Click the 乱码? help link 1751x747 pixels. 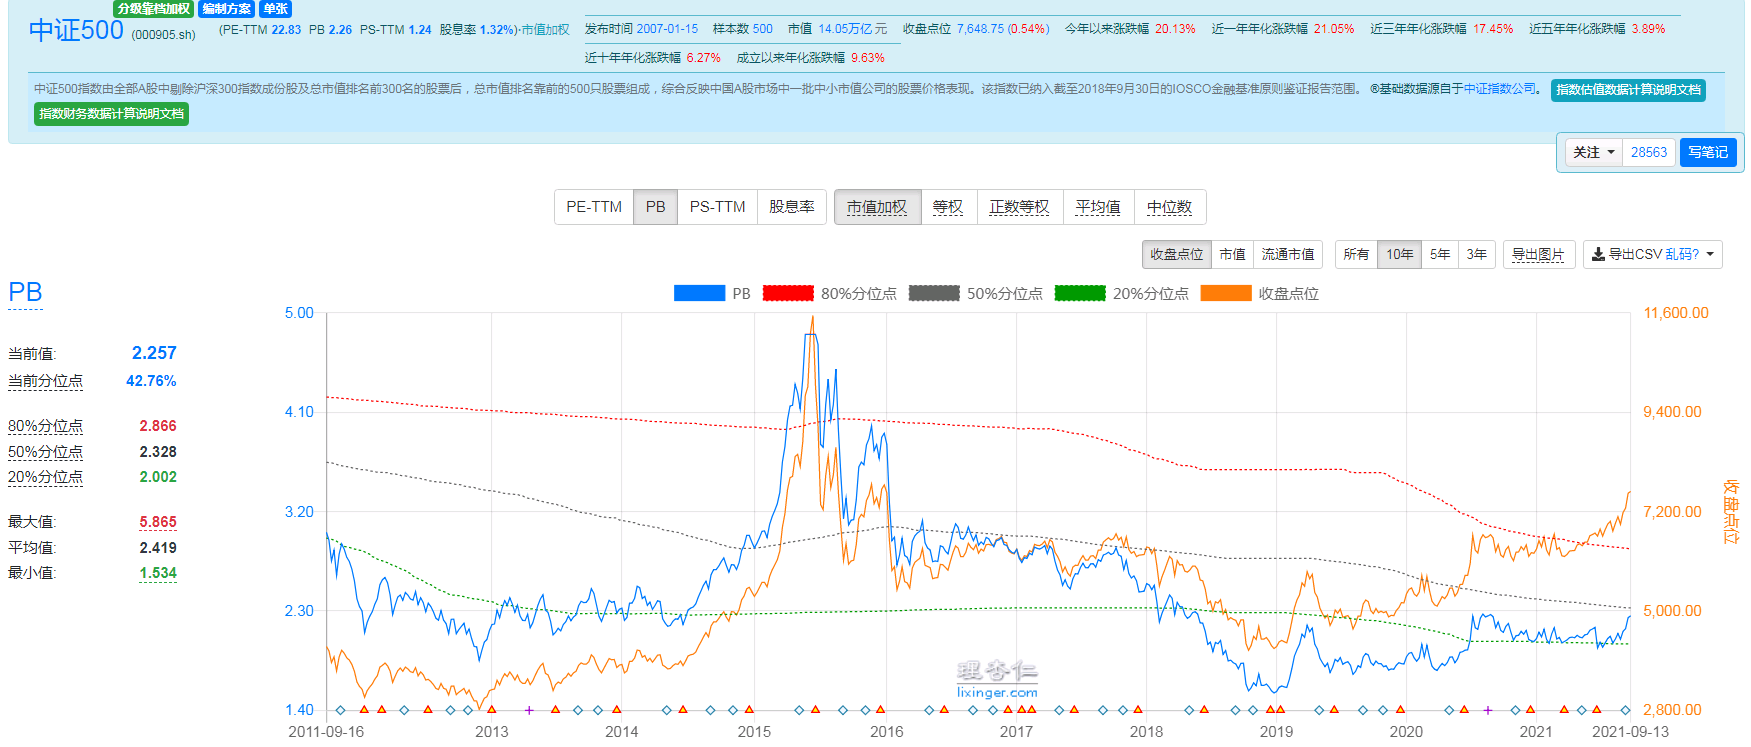[x=1681, y=255]
